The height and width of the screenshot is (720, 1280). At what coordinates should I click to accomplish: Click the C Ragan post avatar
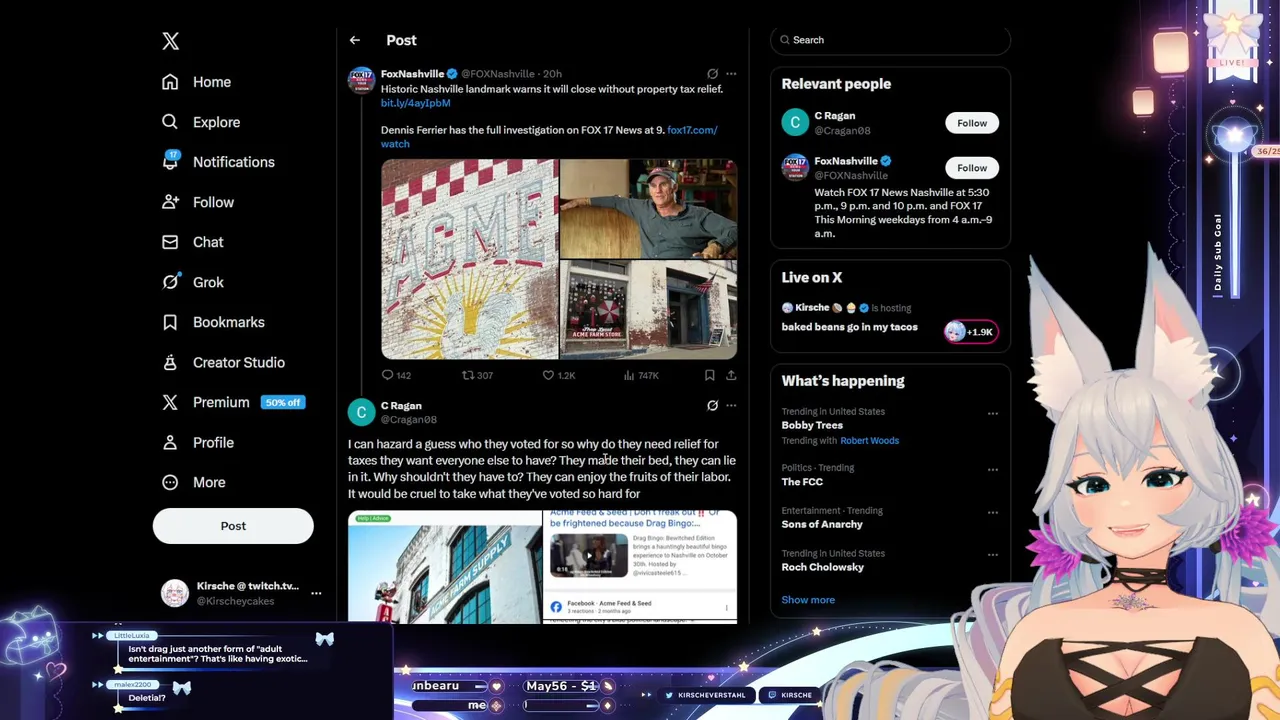pyautogui.click(x=361, y=412)
